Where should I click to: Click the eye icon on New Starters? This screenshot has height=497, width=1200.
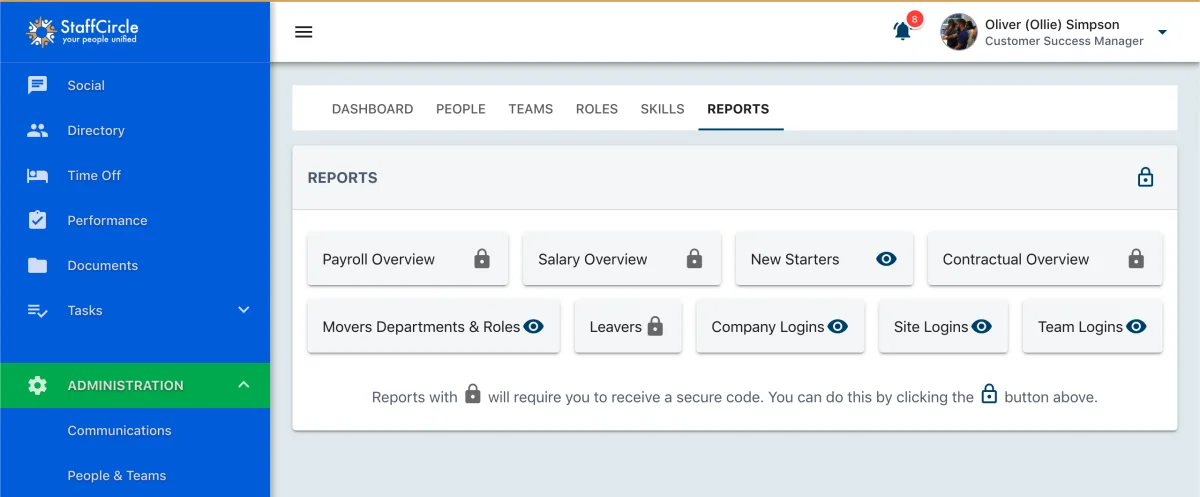886,259
